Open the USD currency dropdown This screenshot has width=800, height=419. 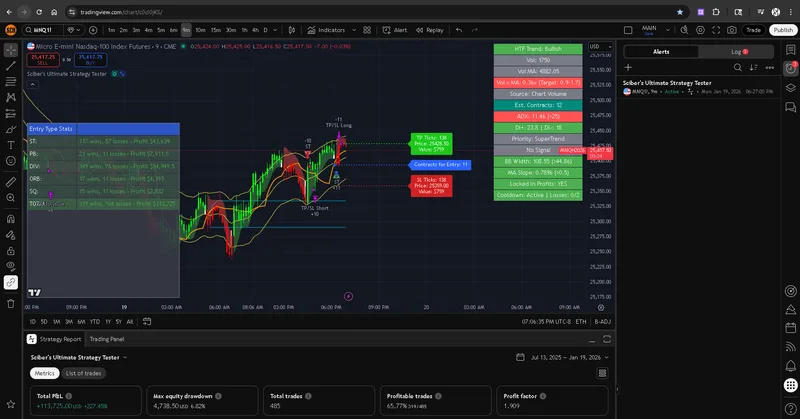point(601,46)
